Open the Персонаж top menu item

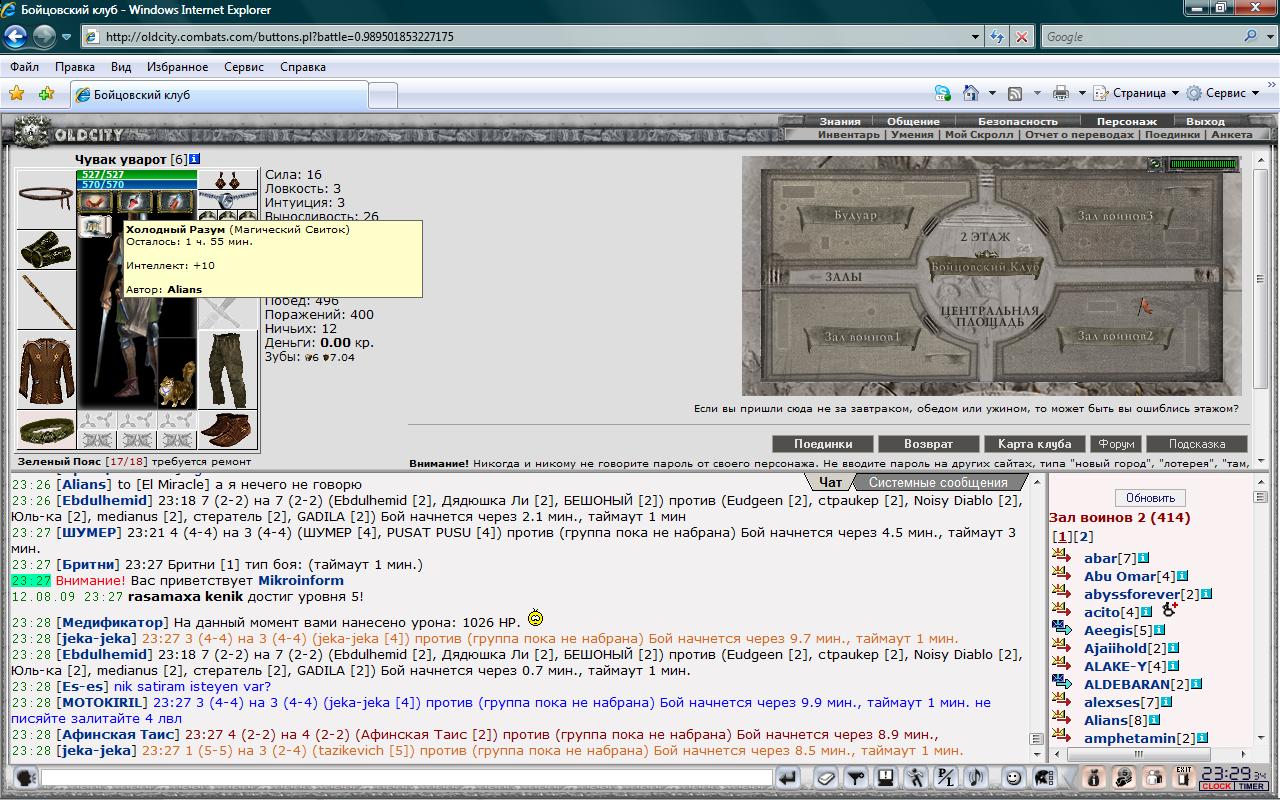pos(1127,121)
